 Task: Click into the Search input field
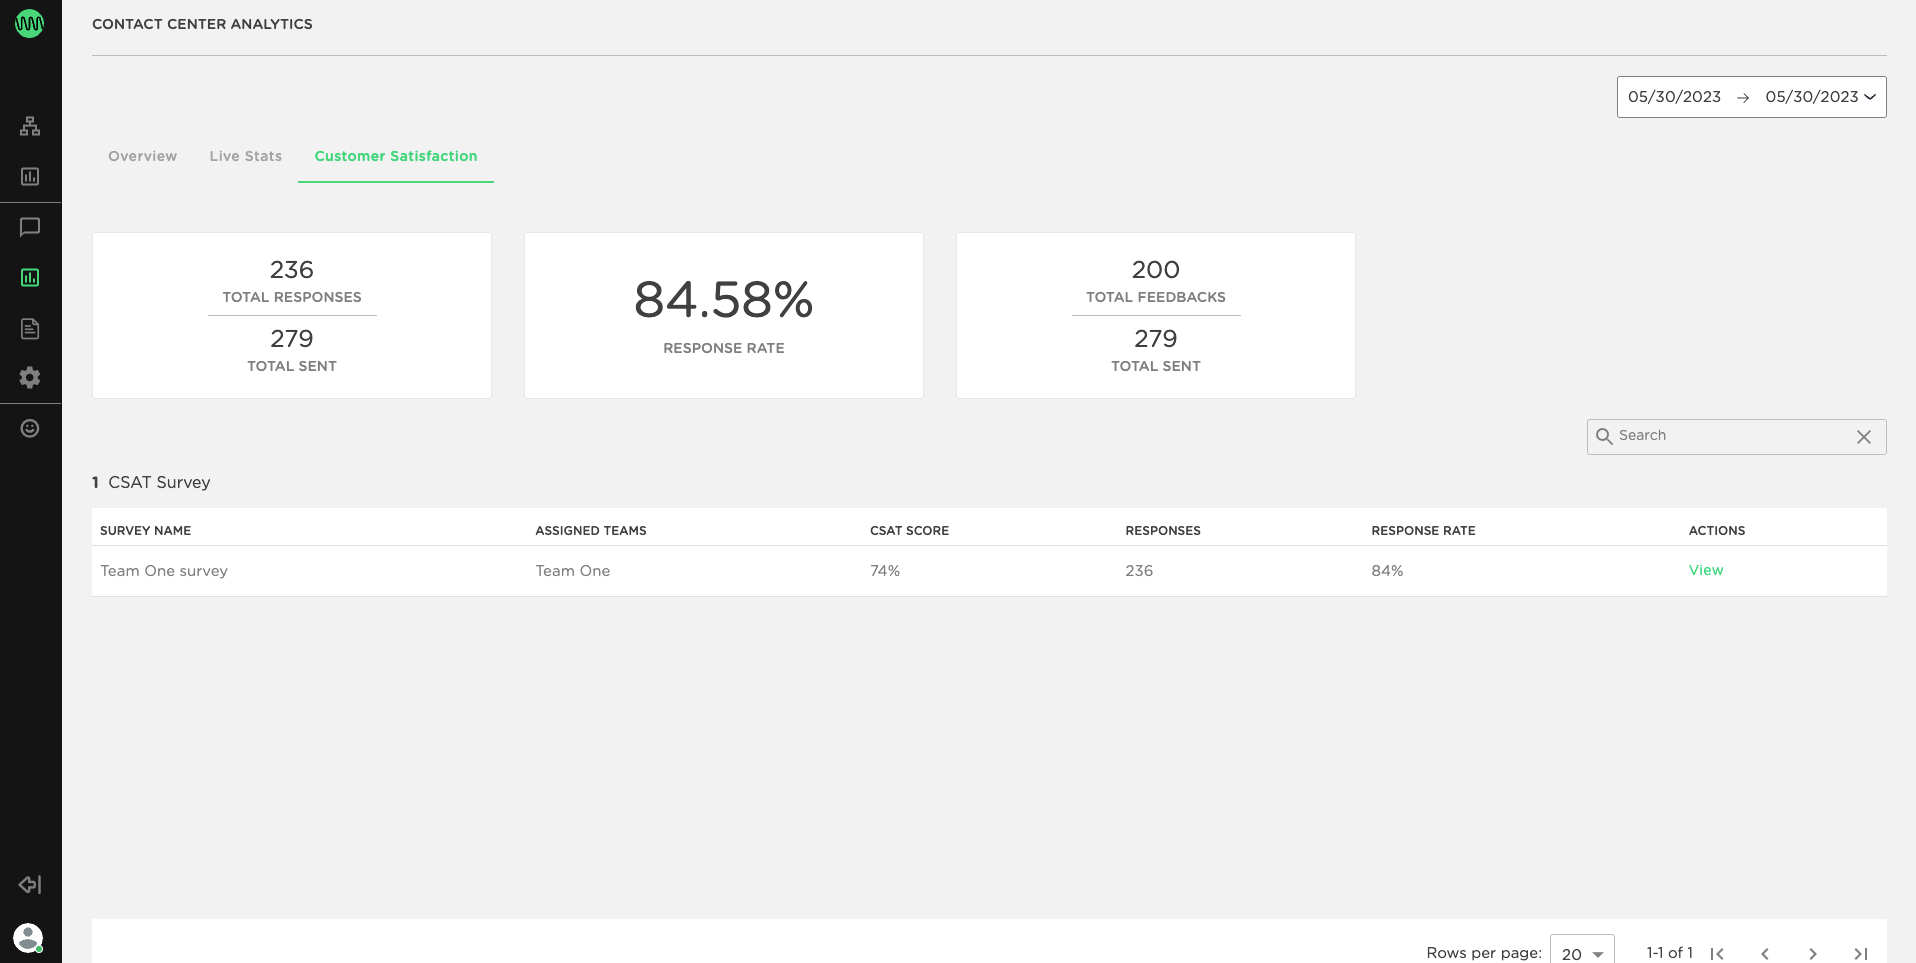point(1730,436)
